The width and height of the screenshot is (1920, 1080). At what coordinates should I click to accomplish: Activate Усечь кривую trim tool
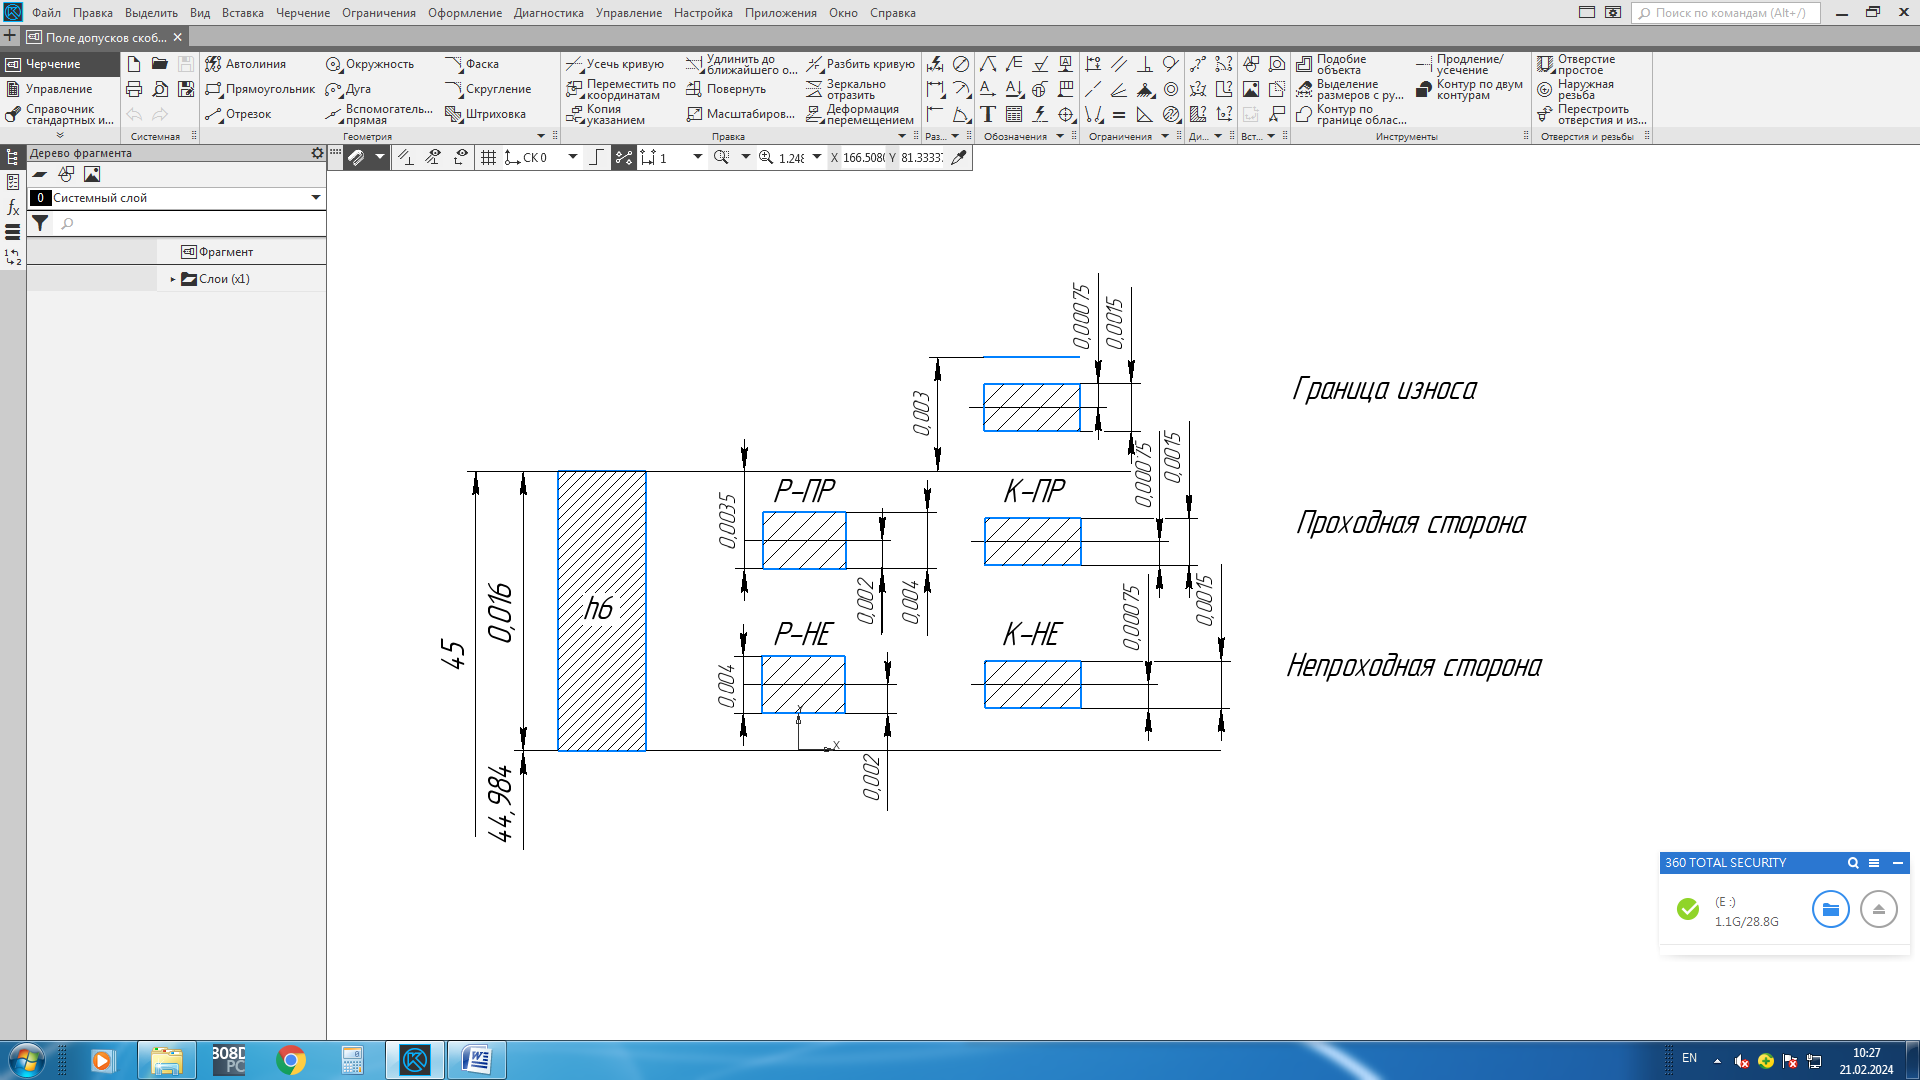click(x=615, y=64)
